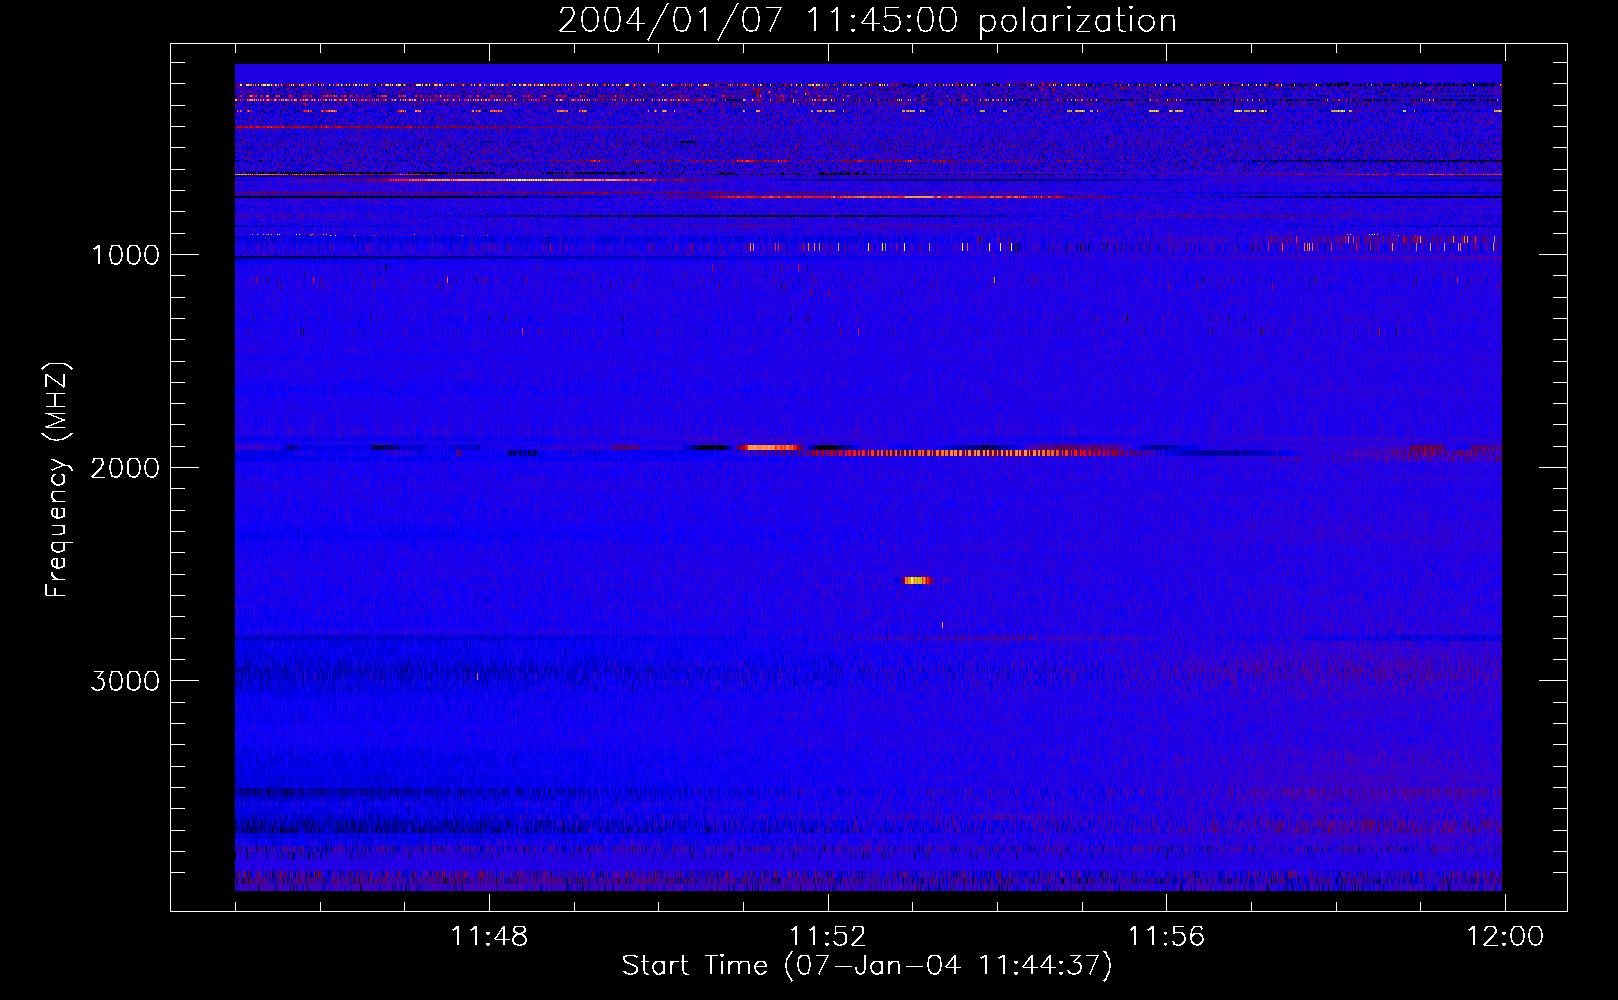
Task: Click the bright orange streak near 2000 MHz at 11:51
Action: point(768,447)
